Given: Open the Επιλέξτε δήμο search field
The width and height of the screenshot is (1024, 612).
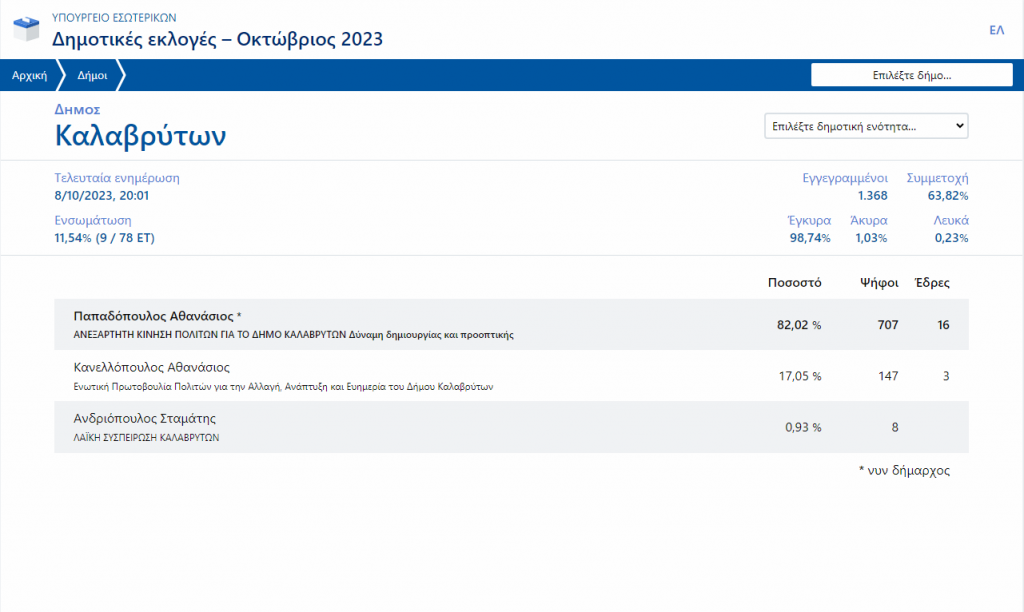Looking at the screenshot, I should click(912, 75).
